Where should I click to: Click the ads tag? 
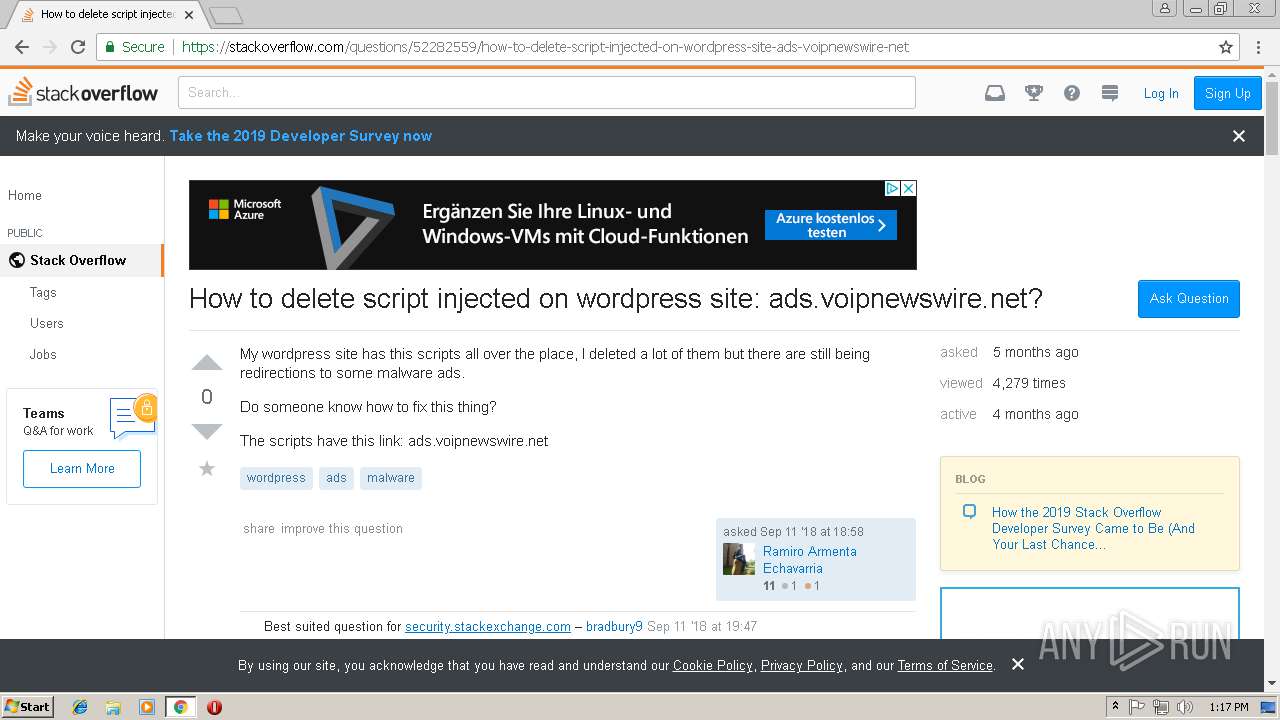click(336, 478)
